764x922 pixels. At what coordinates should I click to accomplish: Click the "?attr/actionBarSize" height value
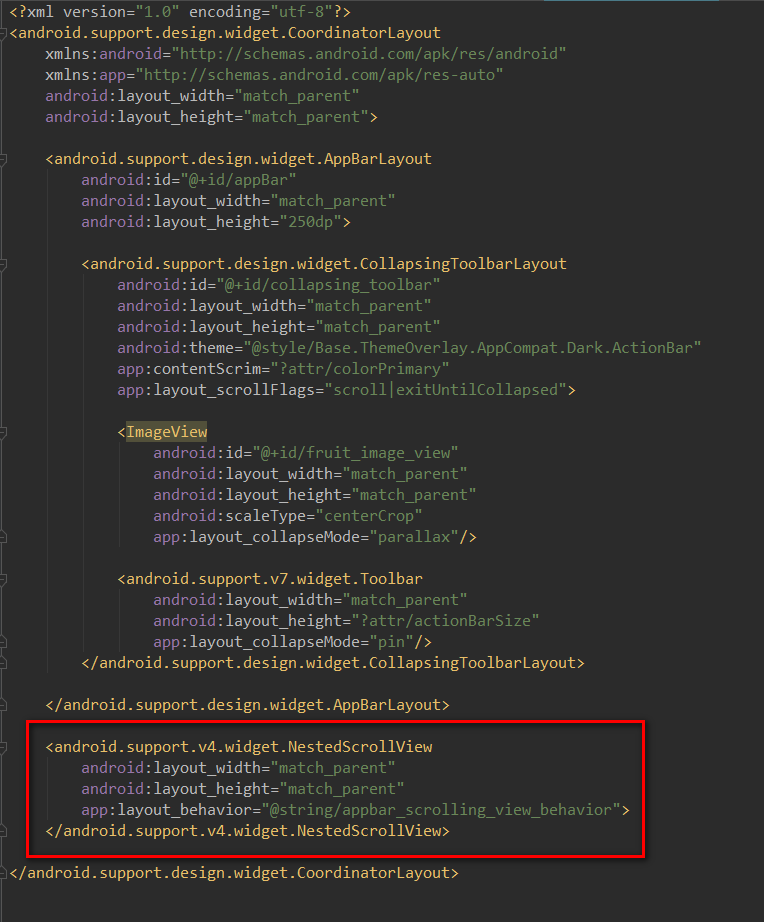point(445,621)
